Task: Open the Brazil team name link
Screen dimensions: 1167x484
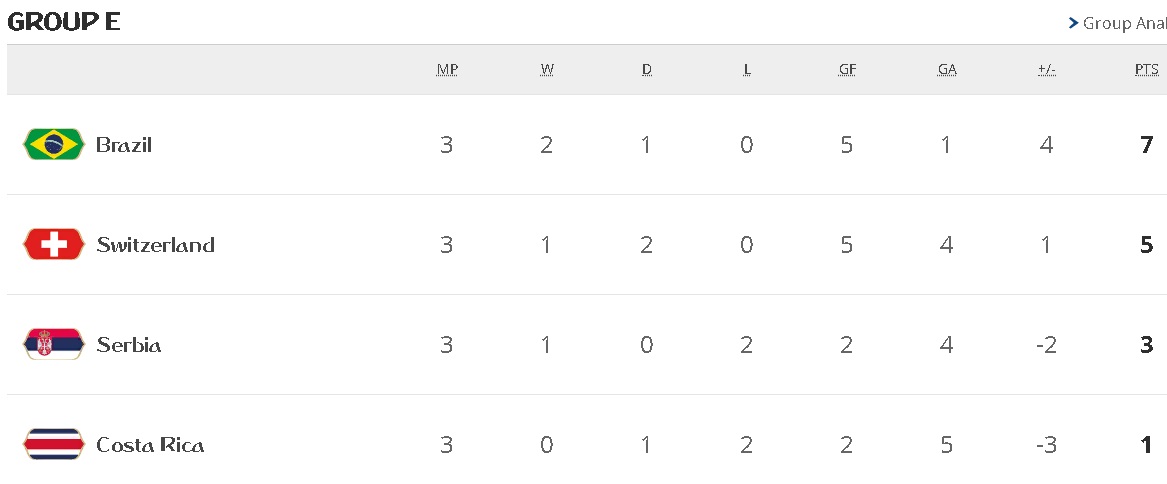Action: pyautogui.click(x=124, y=145)
